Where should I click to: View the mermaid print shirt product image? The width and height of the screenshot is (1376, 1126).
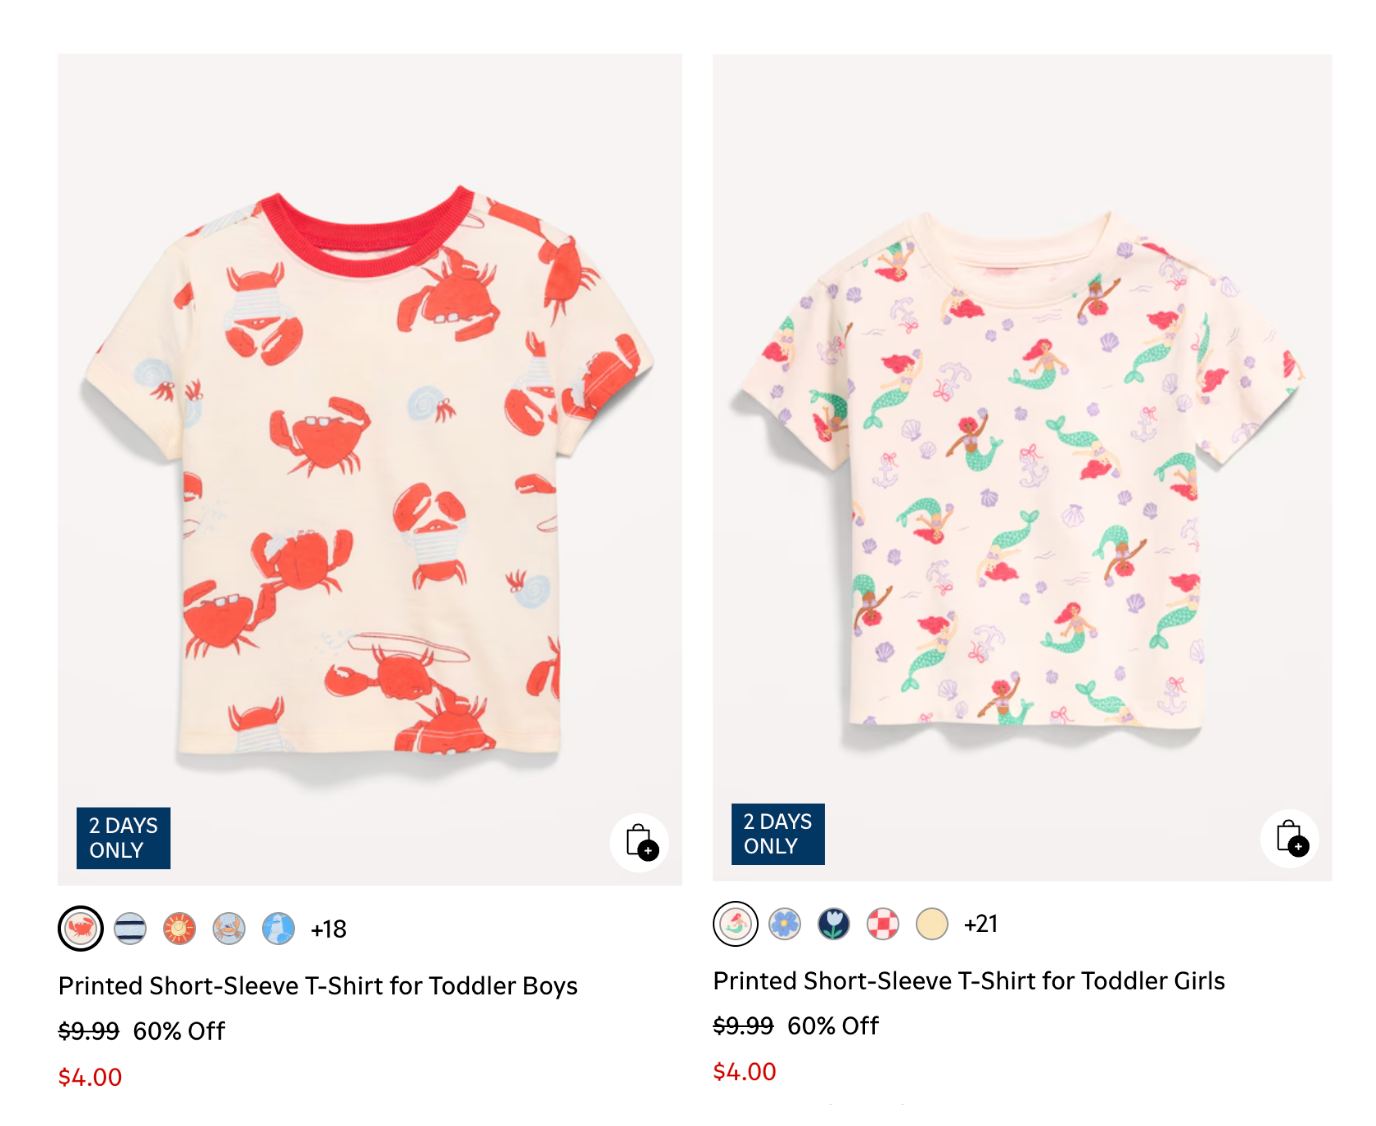[1022, 467]
